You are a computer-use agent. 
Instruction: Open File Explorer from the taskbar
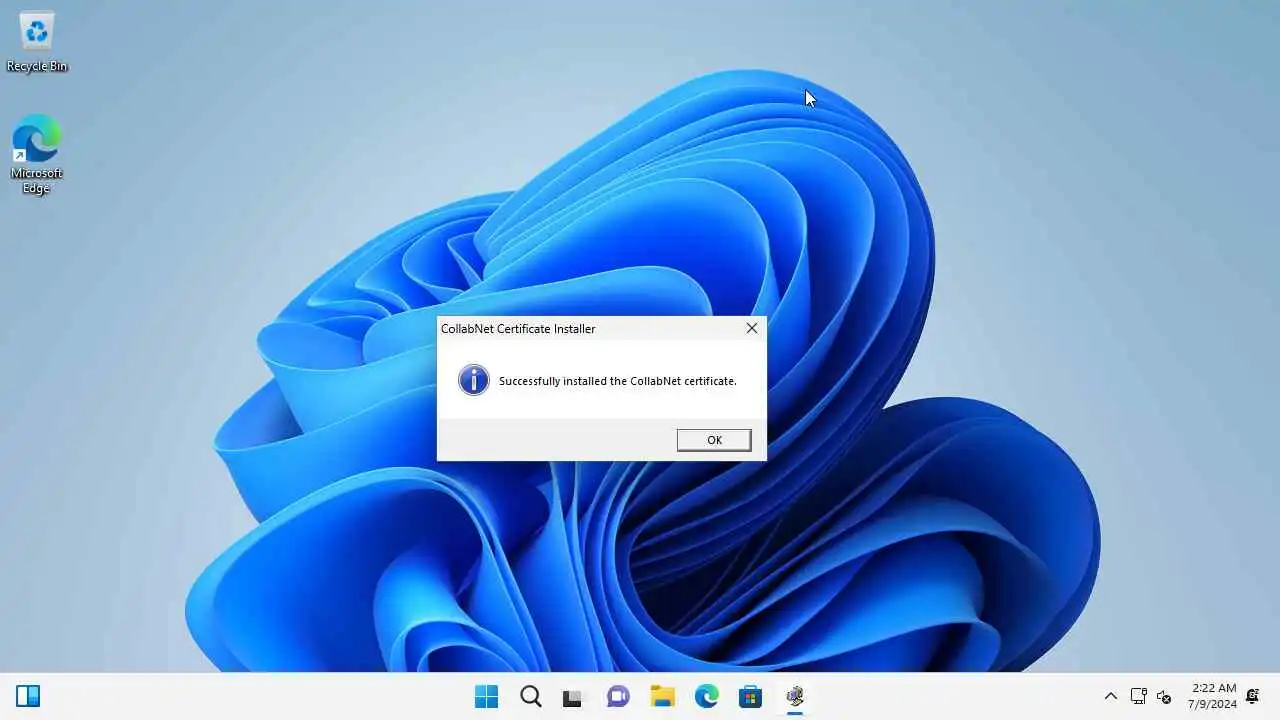click(662, 696)
